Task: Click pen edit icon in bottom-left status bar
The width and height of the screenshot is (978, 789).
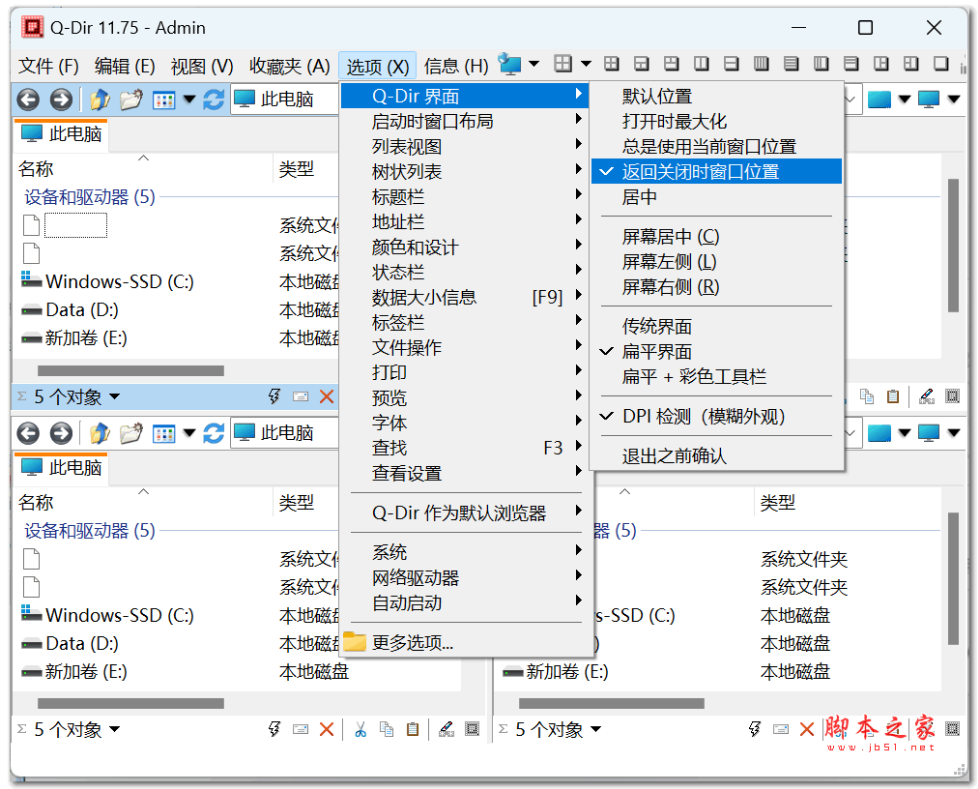Action: (447, 729)
